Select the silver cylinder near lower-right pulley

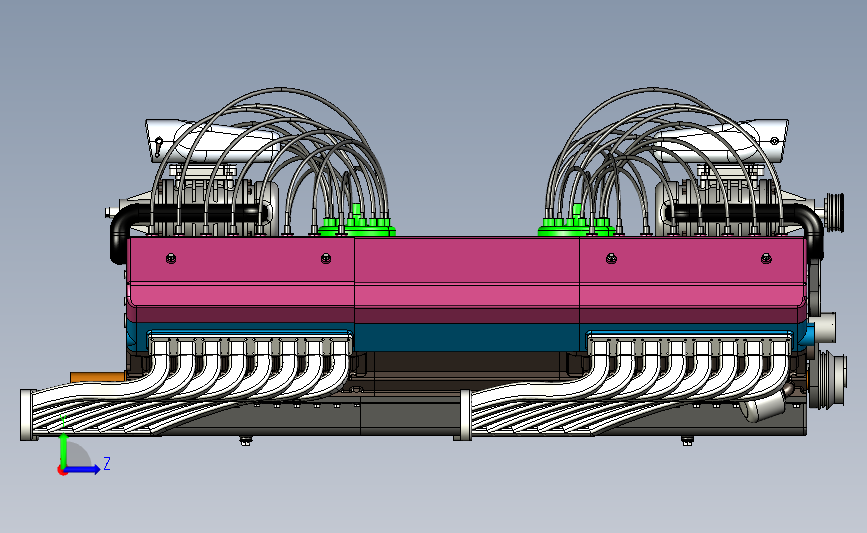coord(765,406)
